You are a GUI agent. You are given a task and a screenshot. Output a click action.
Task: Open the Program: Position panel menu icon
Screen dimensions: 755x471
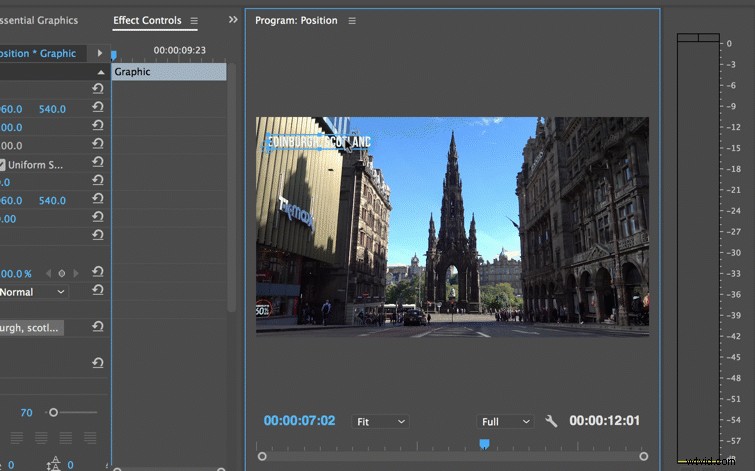click(352, 21)
